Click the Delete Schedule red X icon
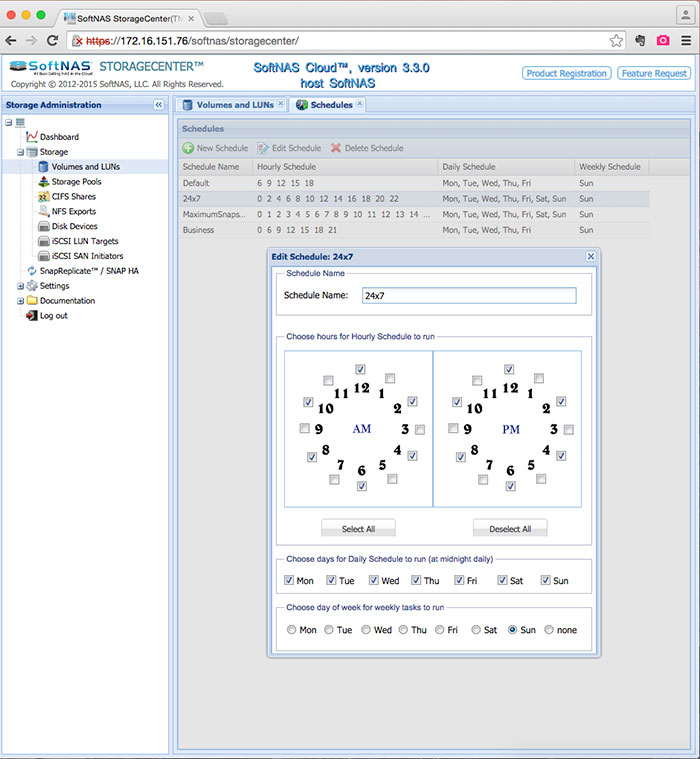Viewport: 700px width, 759px height. click(x=335, y=148)
